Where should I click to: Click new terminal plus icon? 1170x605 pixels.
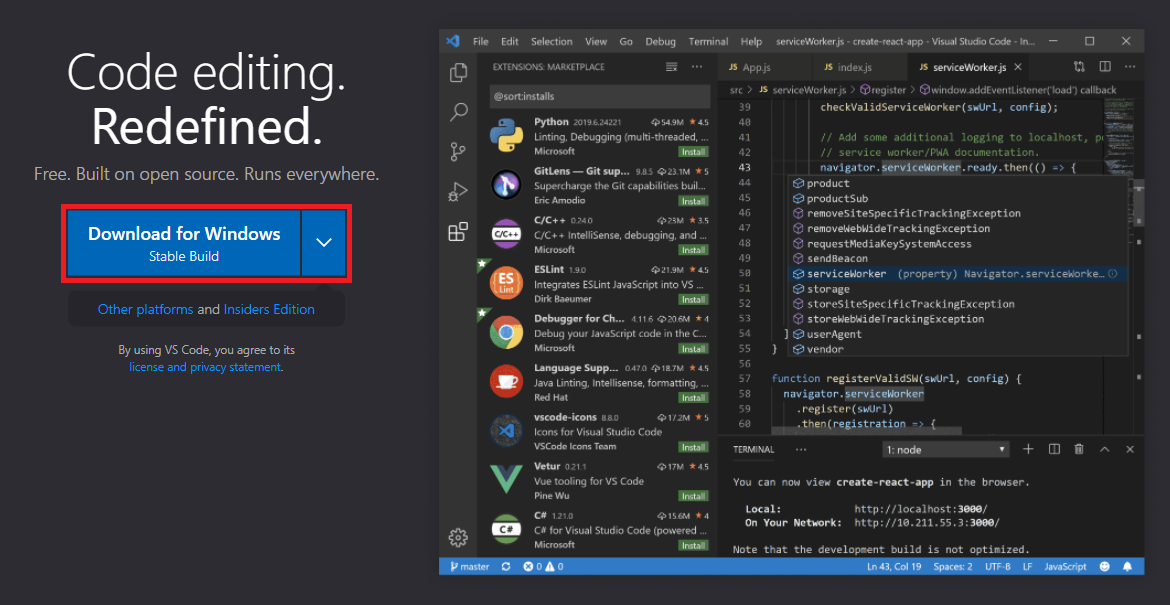(1028, 449)
